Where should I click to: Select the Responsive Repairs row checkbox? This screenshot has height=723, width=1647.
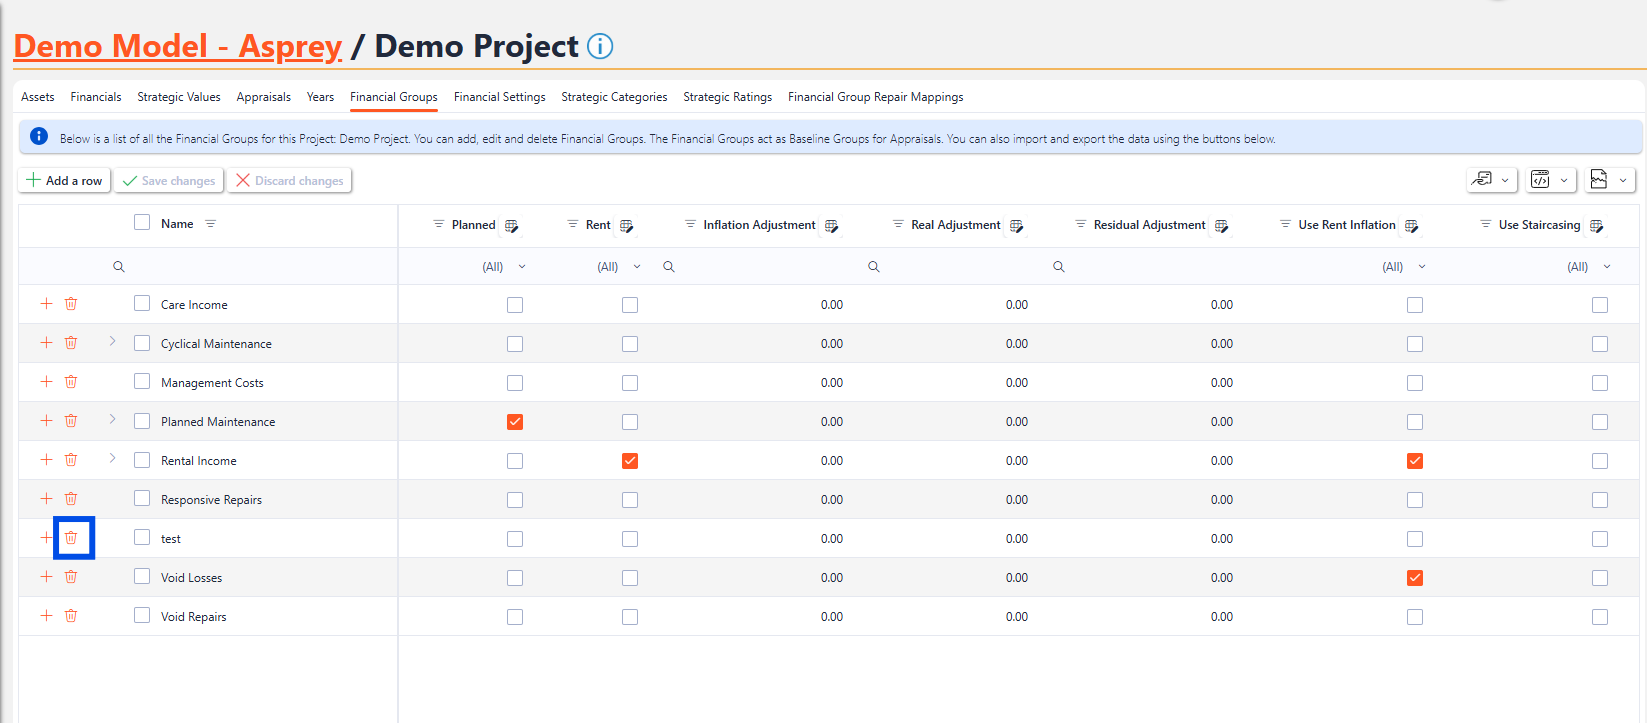click(x=142, y=499)
